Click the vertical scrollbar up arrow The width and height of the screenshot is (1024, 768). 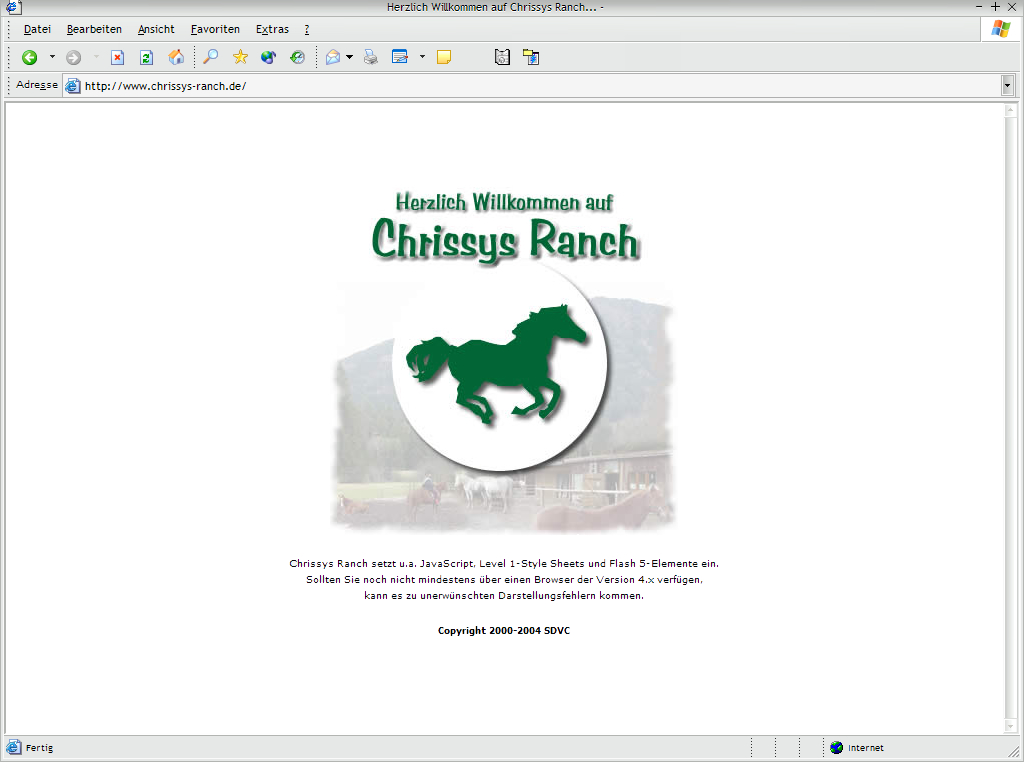(1010, 111)
